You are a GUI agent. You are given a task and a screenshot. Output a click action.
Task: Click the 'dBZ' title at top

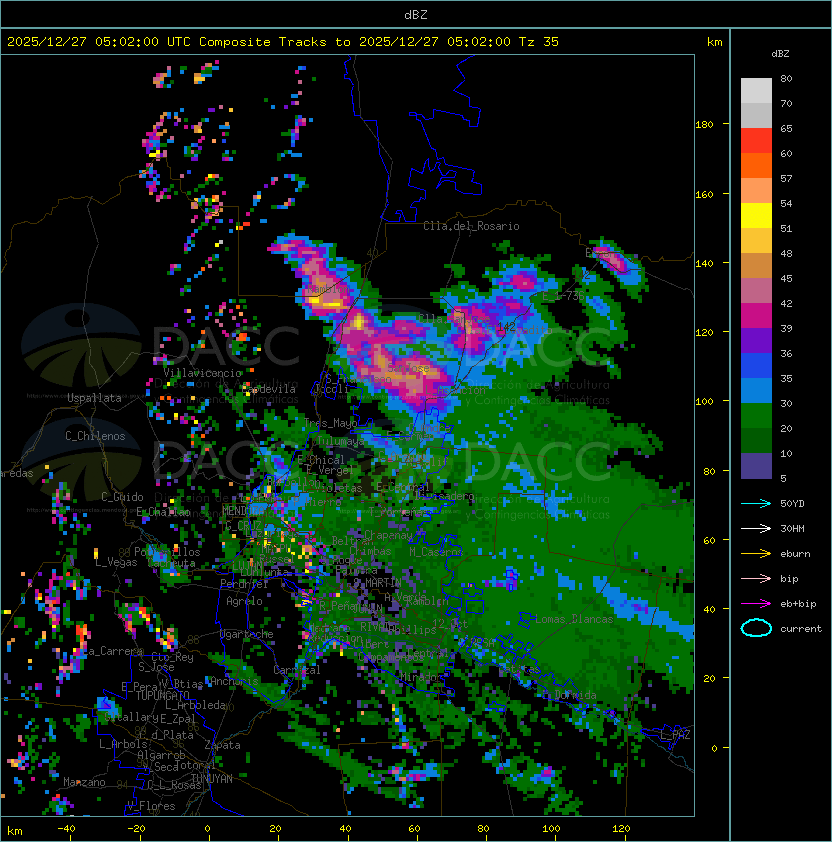pos(416,15)
